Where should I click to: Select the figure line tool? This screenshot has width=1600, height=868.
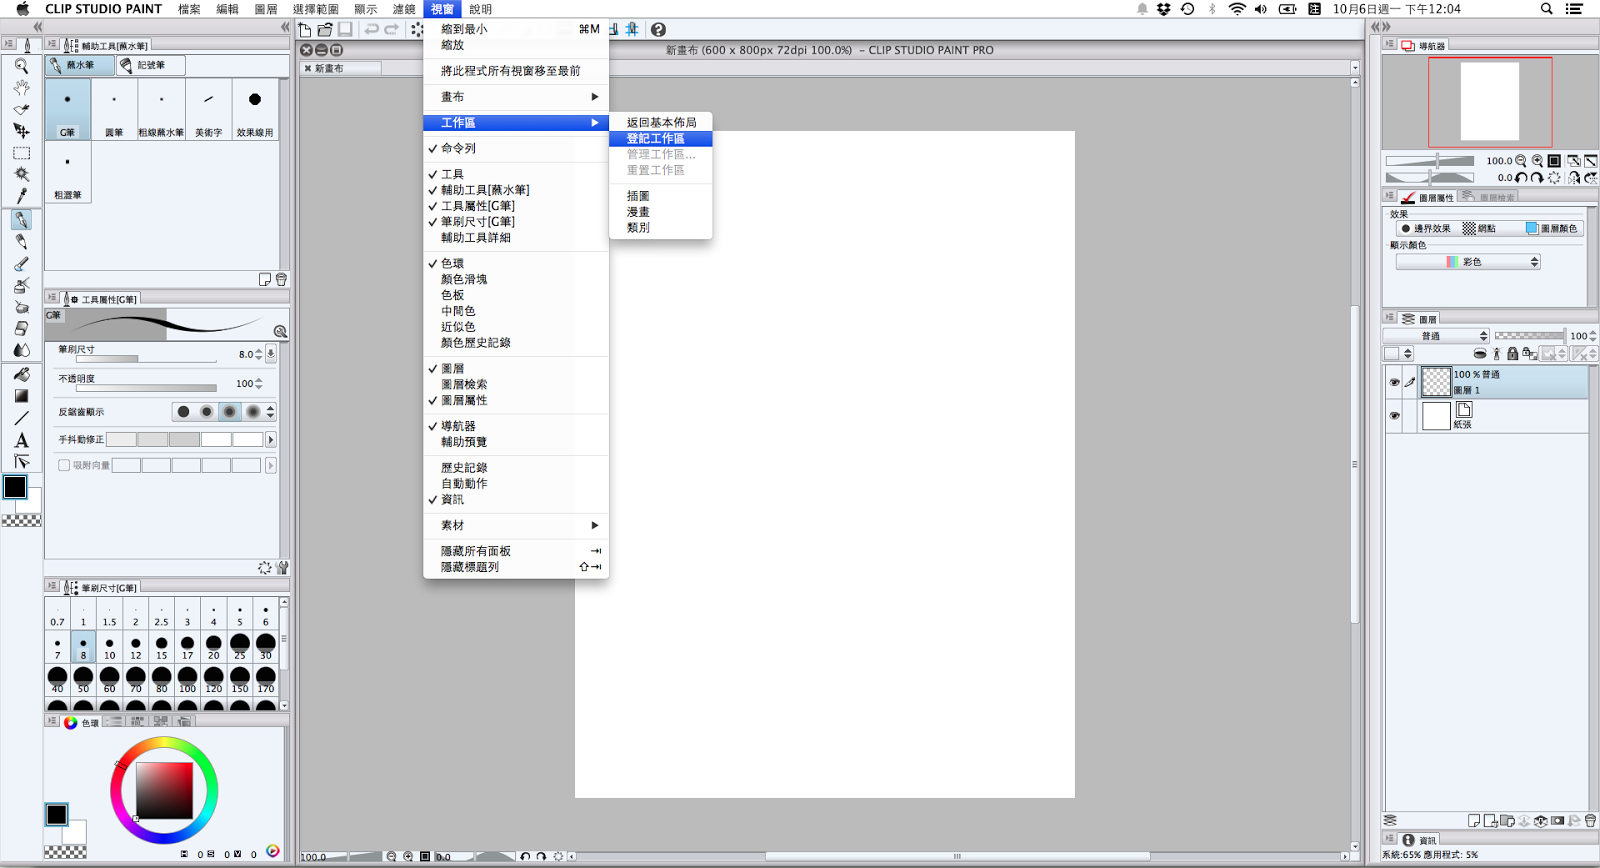(x=21, y=418)
